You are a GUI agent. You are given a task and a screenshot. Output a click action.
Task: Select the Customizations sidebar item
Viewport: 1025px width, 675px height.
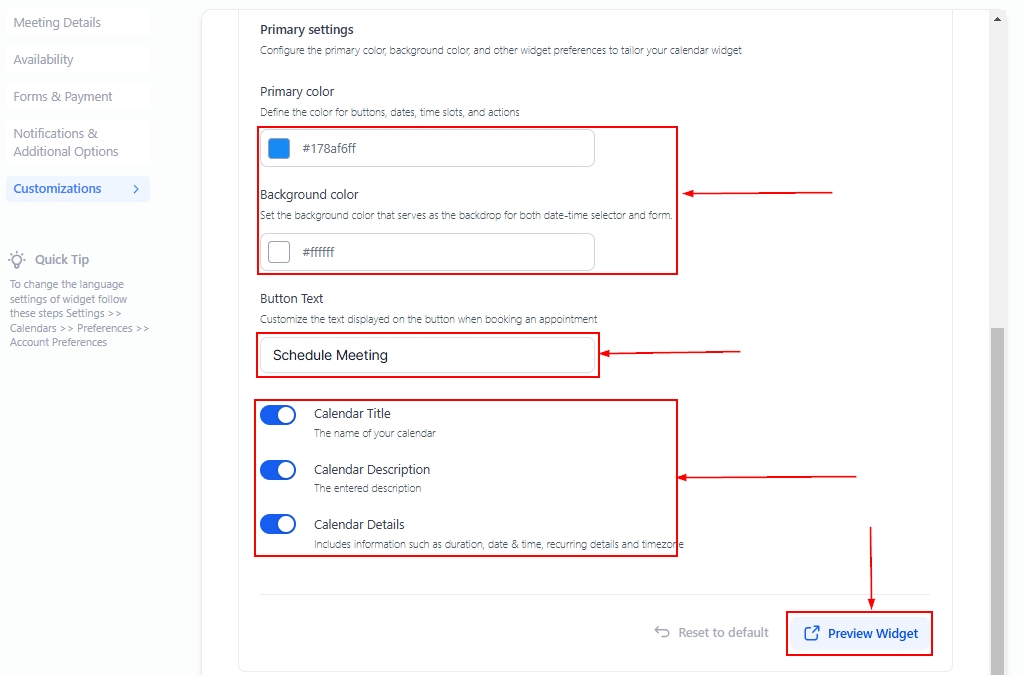point(57,189)
